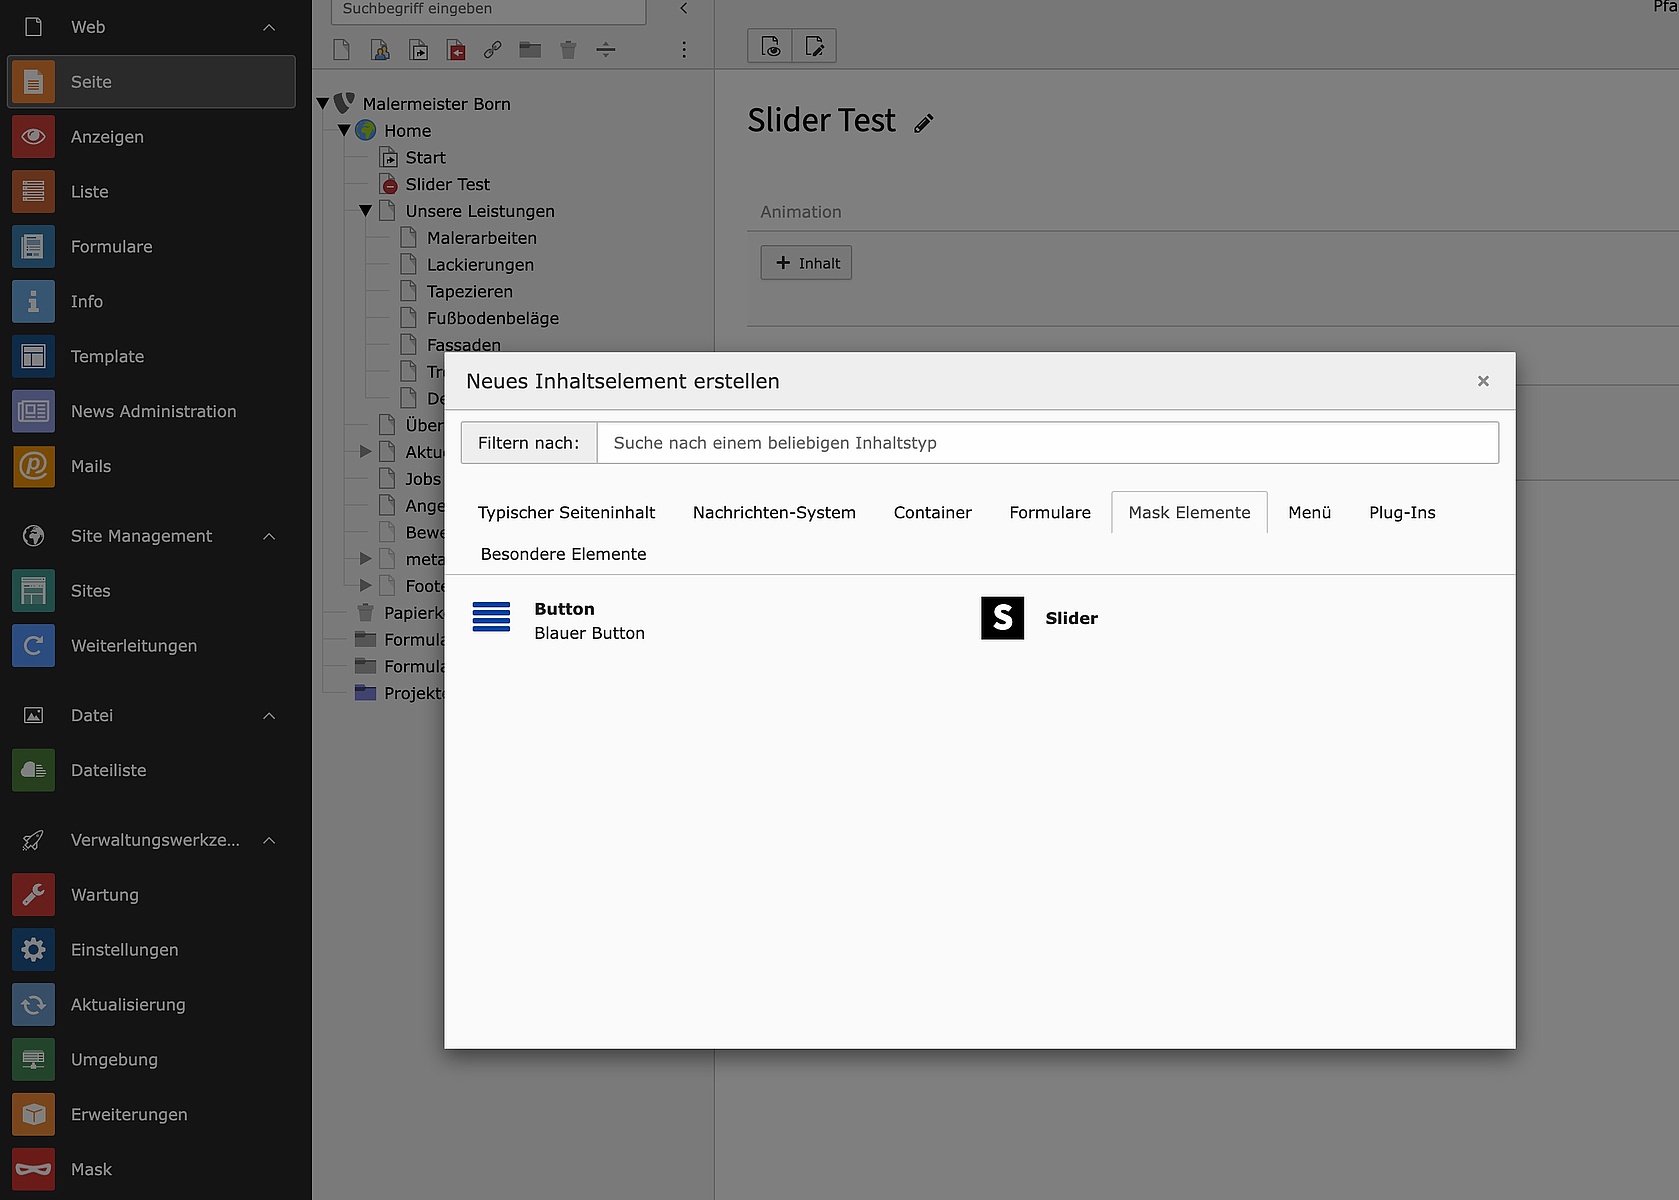The height and width of the screenshot is (1200, 1679).
Task: Switch to Besondere Elemente tab
Action: click(x=563, y=554)
